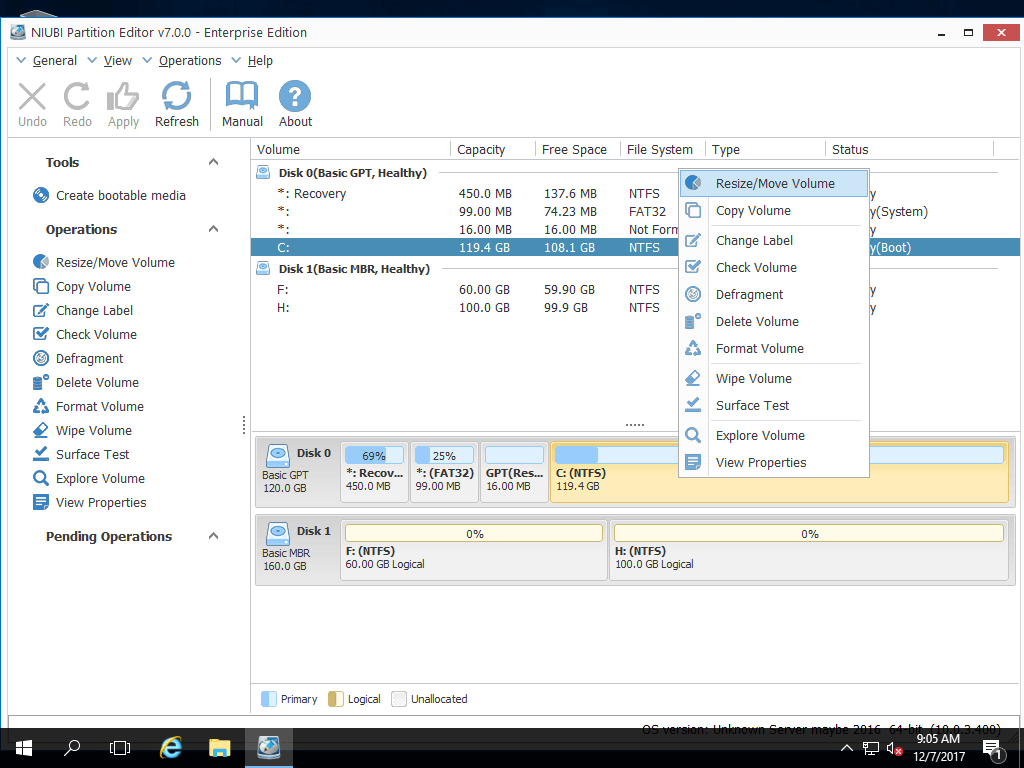
Task: Click the Disk 1 drive icon in the volume list
Action: (x=263, y=268)
